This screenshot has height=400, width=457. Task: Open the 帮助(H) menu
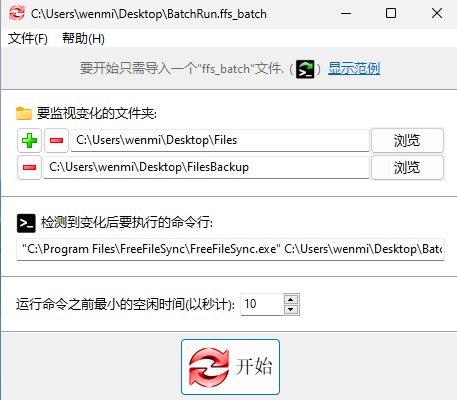point(83,39)
